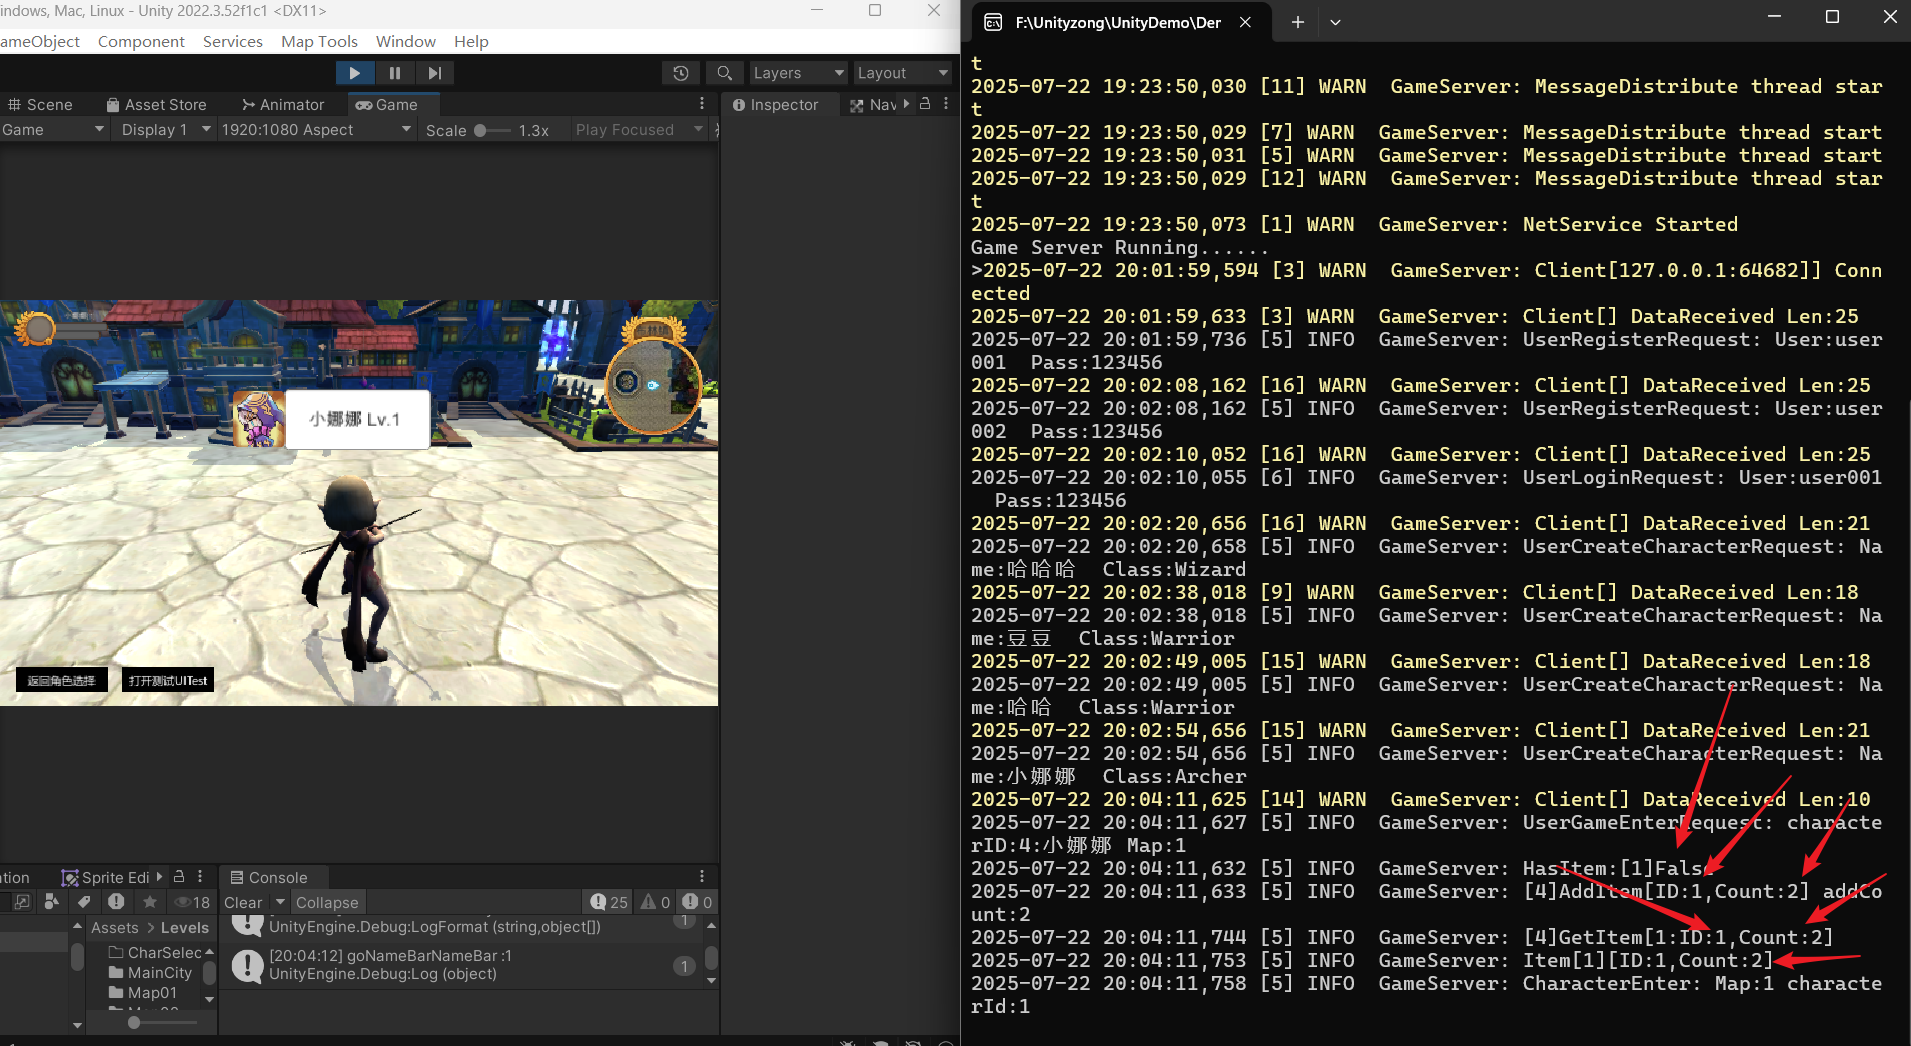Switch to the Scene tab

40,105
